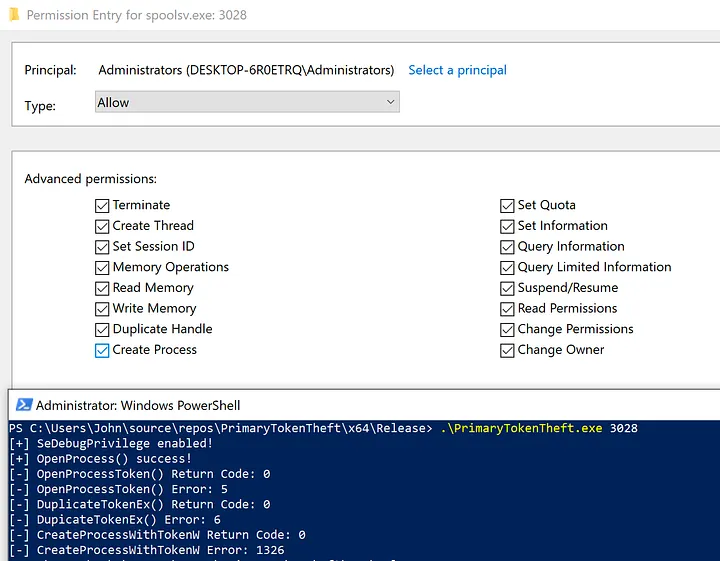Uncheck the Write Memory checkbox
Image resolution: width=720 pixels, height=561 pixels.
tap(102, 309)
